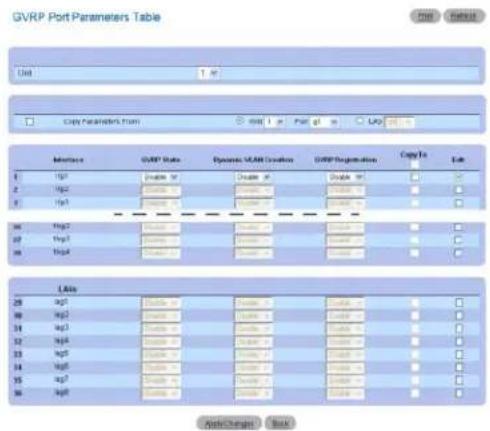Open the Unit dropdown next to Port
490x431 pixels.
point(274,122)
